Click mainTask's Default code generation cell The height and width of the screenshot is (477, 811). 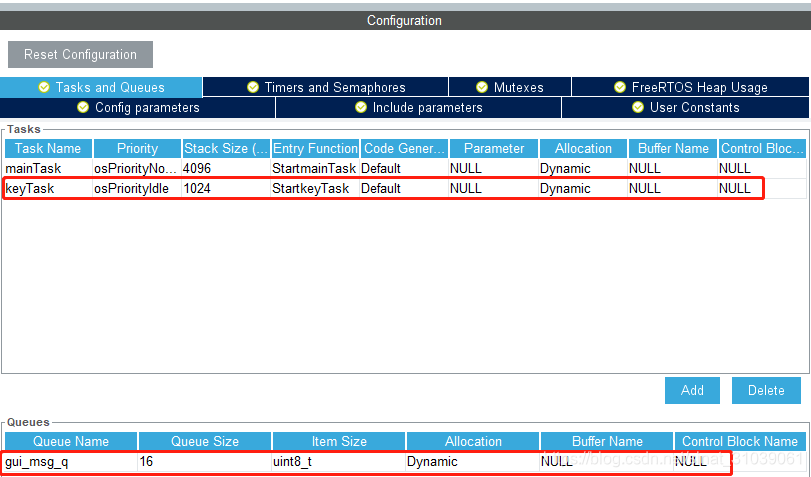click(404, 169)
